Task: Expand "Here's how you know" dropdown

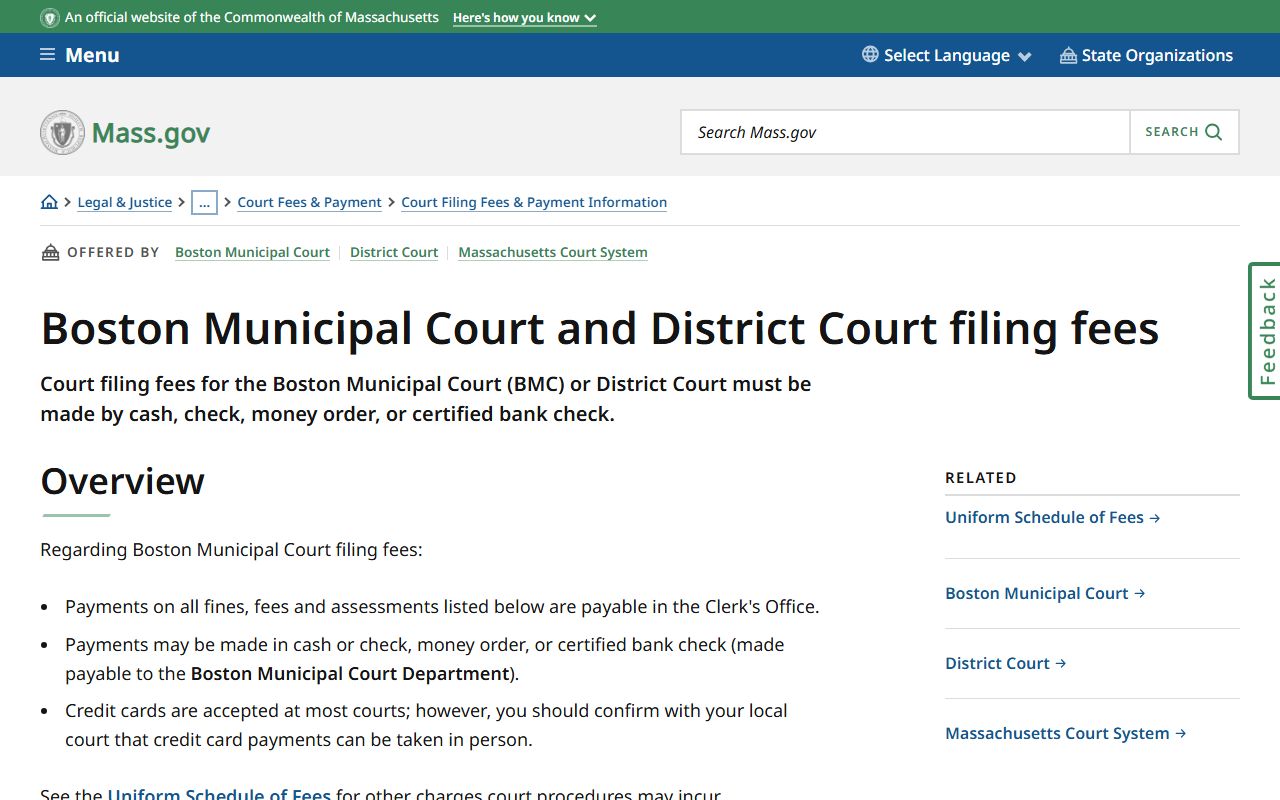Action: coord(524,18)
